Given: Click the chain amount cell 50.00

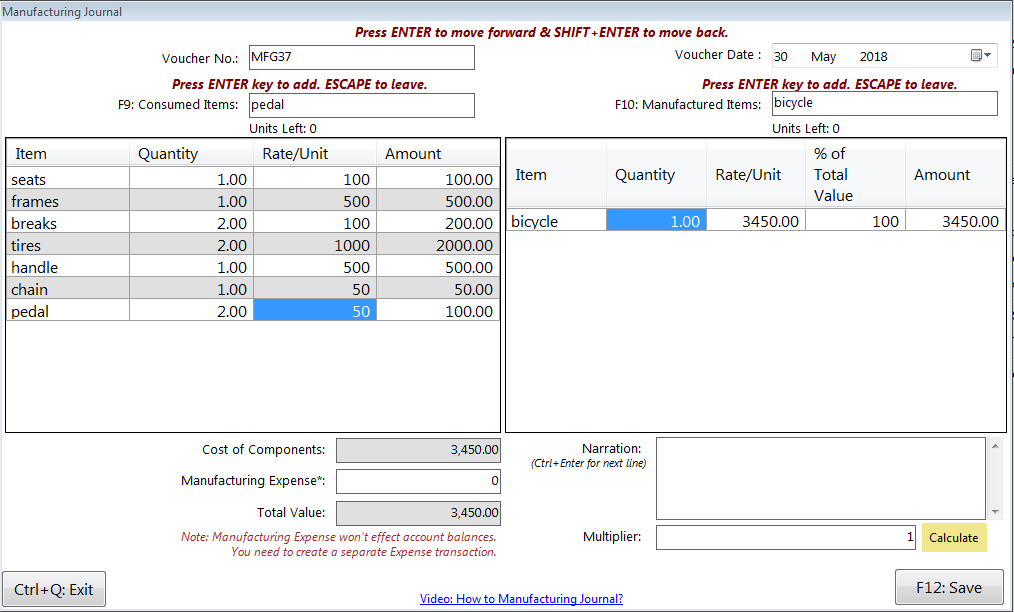Looking at the screenshot, I should point(438,289).
